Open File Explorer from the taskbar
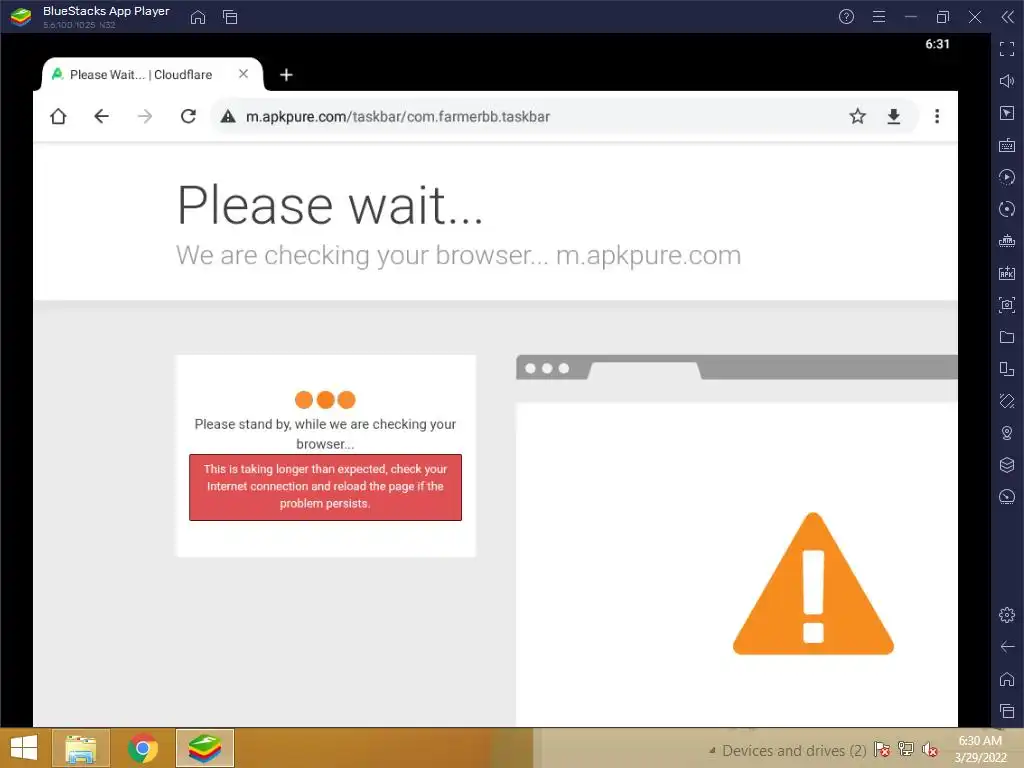The width and height of the screenshot is (1024, 768). click(x=80, y=748)
